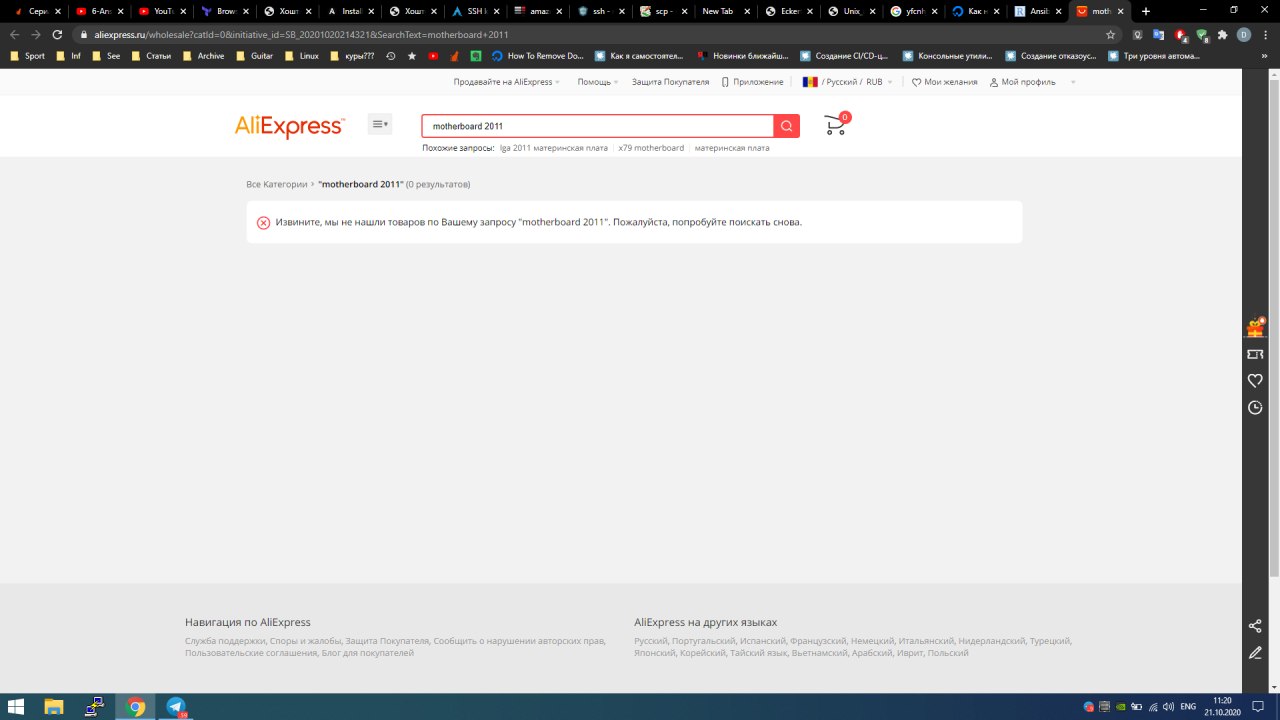Viewport: 1280px width, 720px height.
Task: Open the 'Защита Покупателя' link in top bar
Action: pyautogui.click(x=670, y=82)
